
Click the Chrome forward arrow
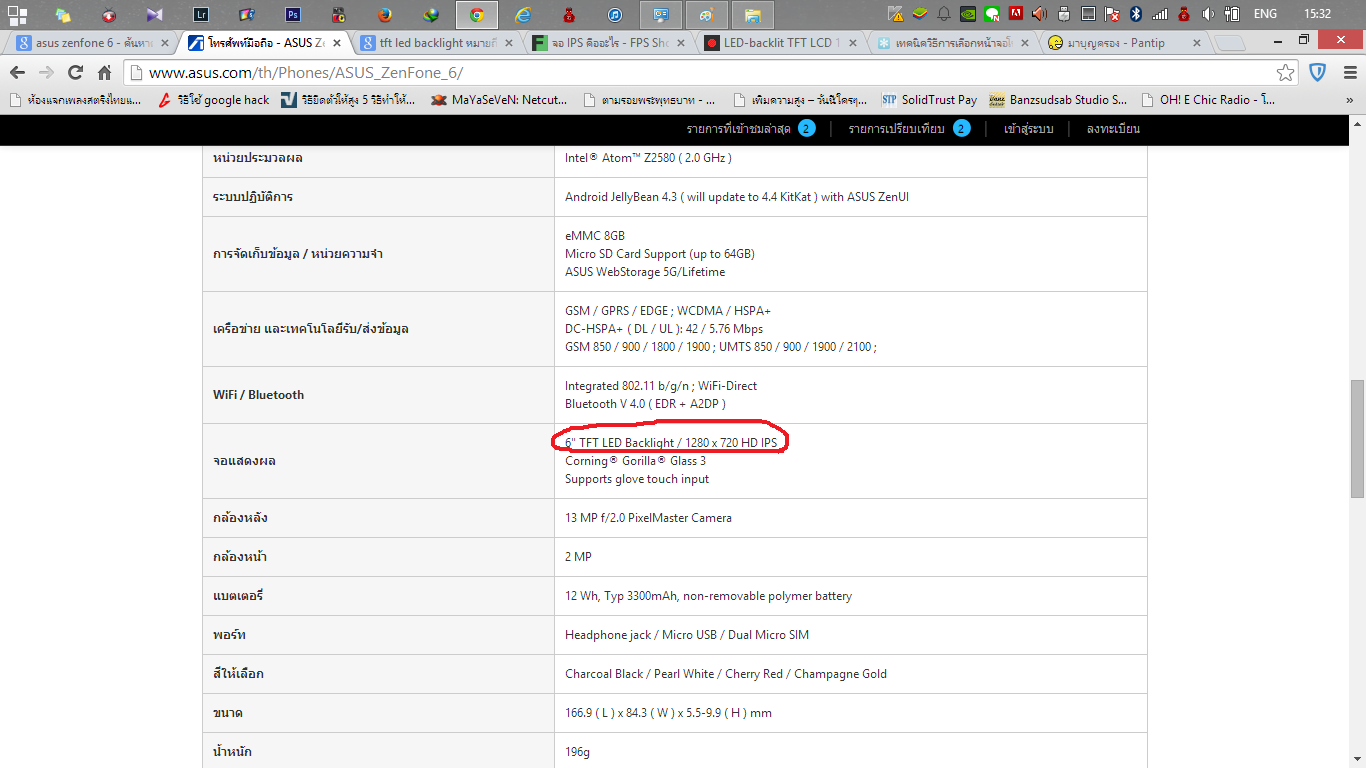click(46, 73)
